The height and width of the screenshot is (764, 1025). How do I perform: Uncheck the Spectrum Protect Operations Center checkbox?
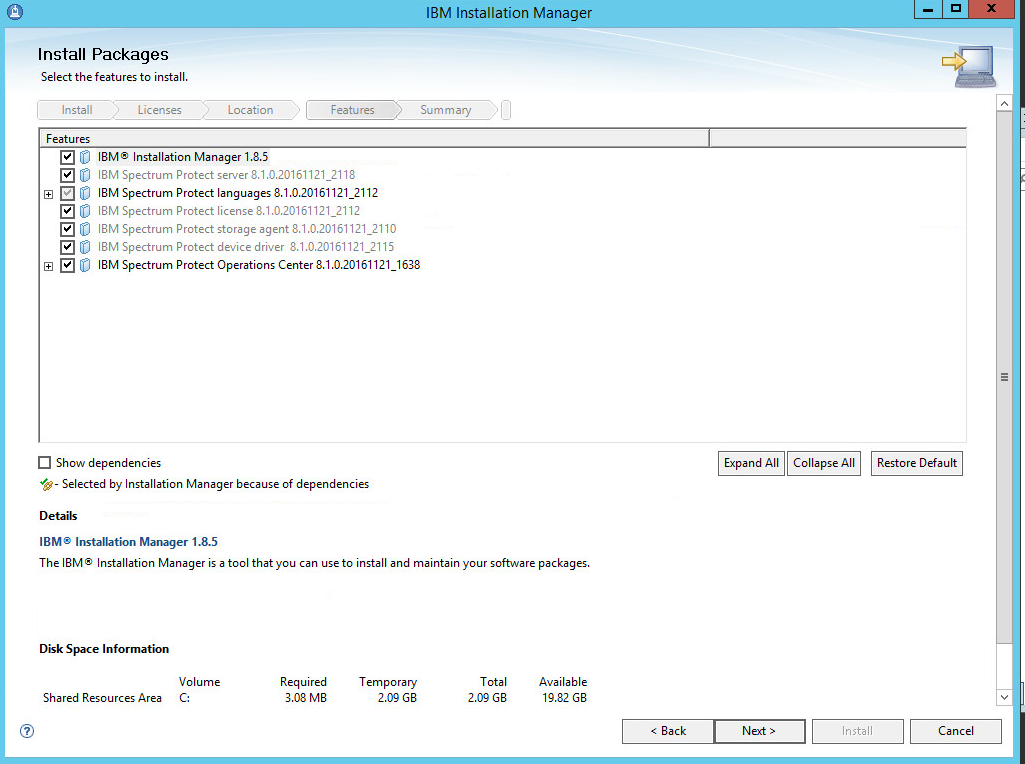point(68,265)
